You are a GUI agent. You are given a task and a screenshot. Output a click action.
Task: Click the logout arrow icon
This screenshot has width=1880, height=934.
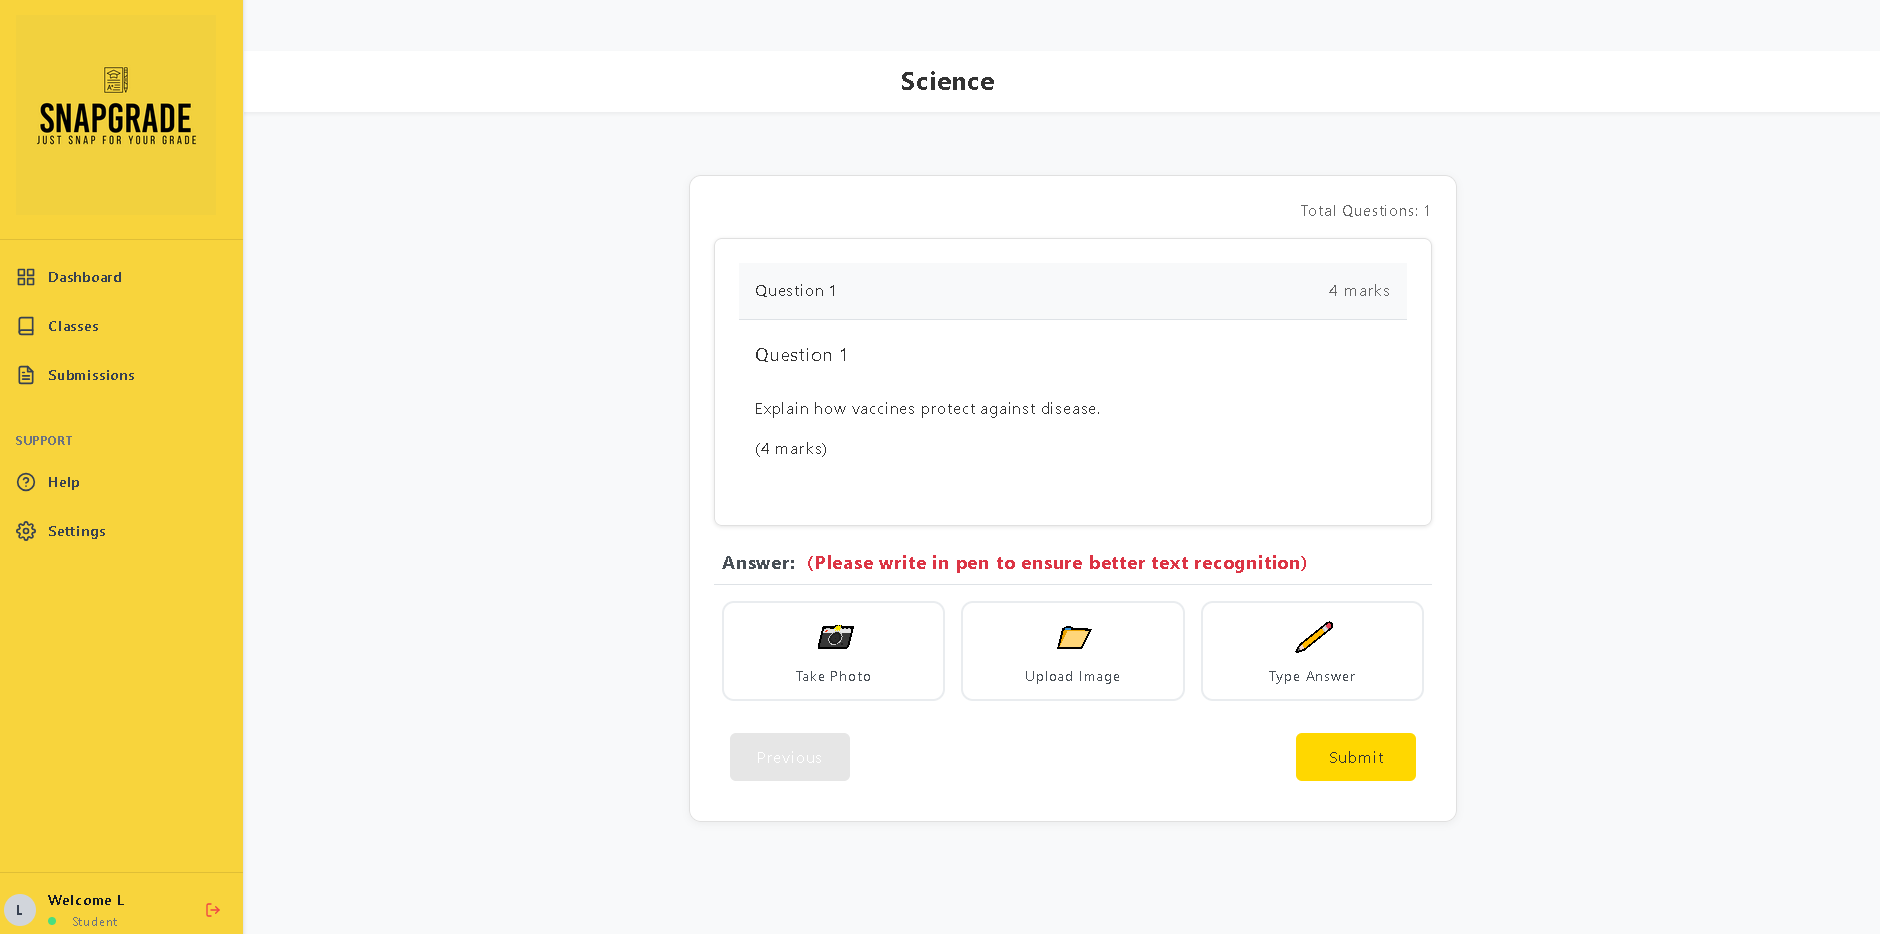(x=212, y=910)
